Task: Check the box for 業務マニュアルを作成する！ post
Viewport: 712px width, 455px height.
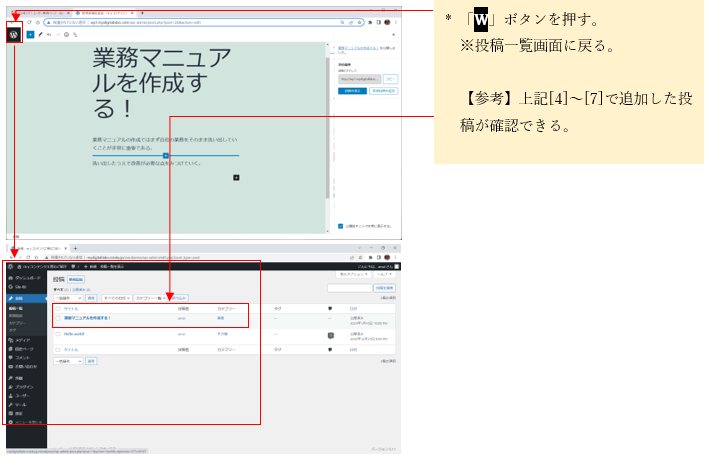Action: (x=57, y=318)
